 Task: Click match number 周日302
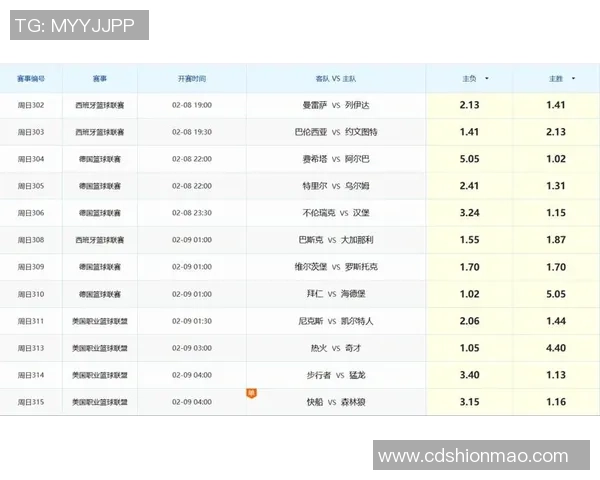(x=31, y=105)
